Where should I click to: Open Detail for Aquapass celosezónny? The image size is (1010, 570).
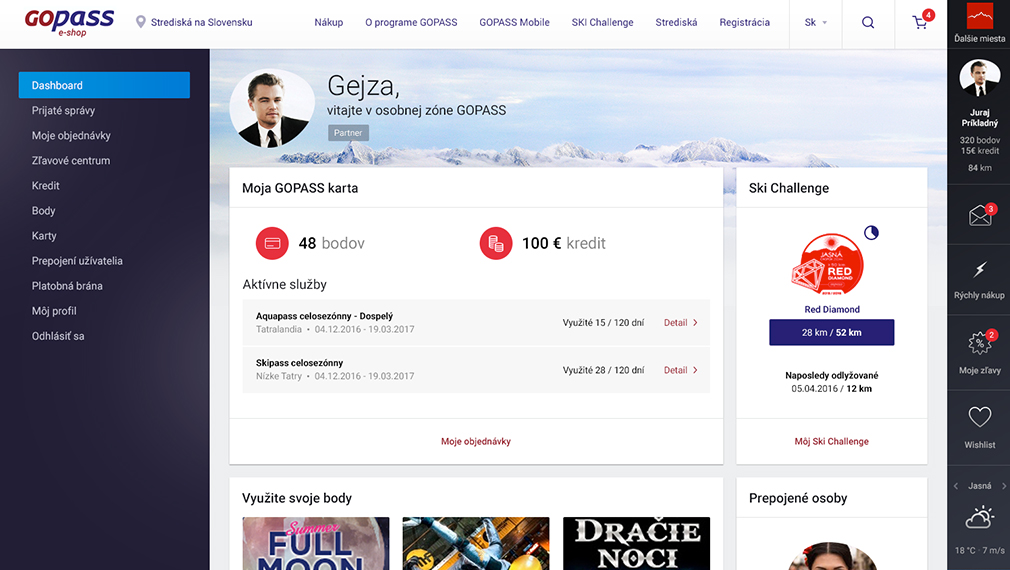(x=681, y=323)
